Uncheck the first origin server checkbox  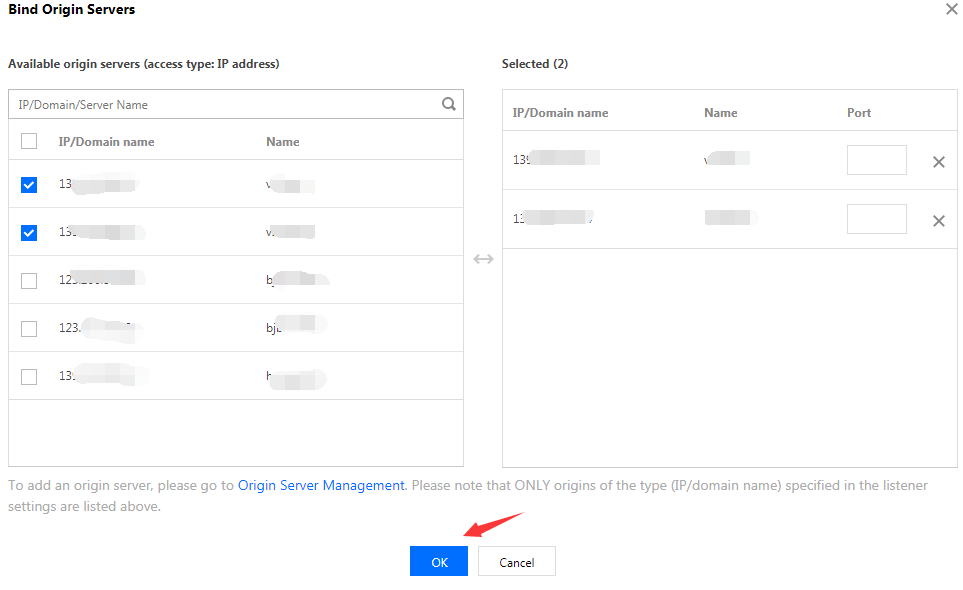(x=29, y=185)
